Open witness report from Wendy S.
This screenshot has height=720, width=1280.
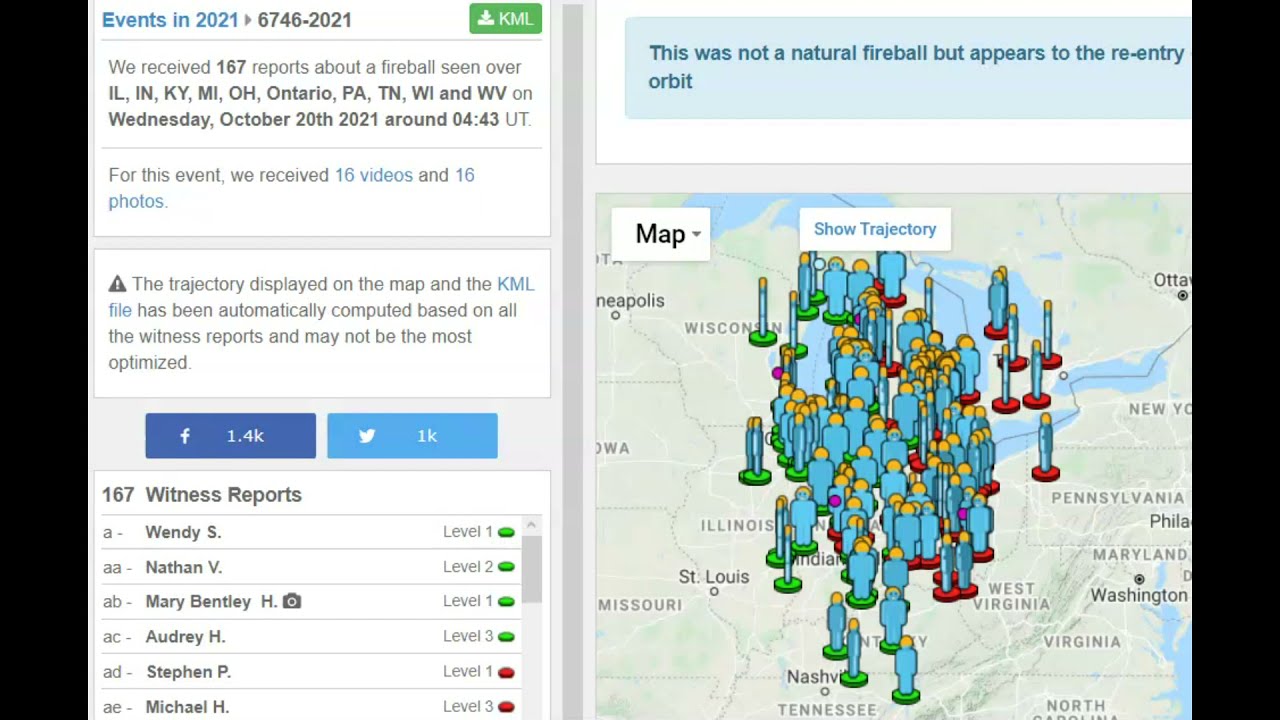[x=183, y=532]
